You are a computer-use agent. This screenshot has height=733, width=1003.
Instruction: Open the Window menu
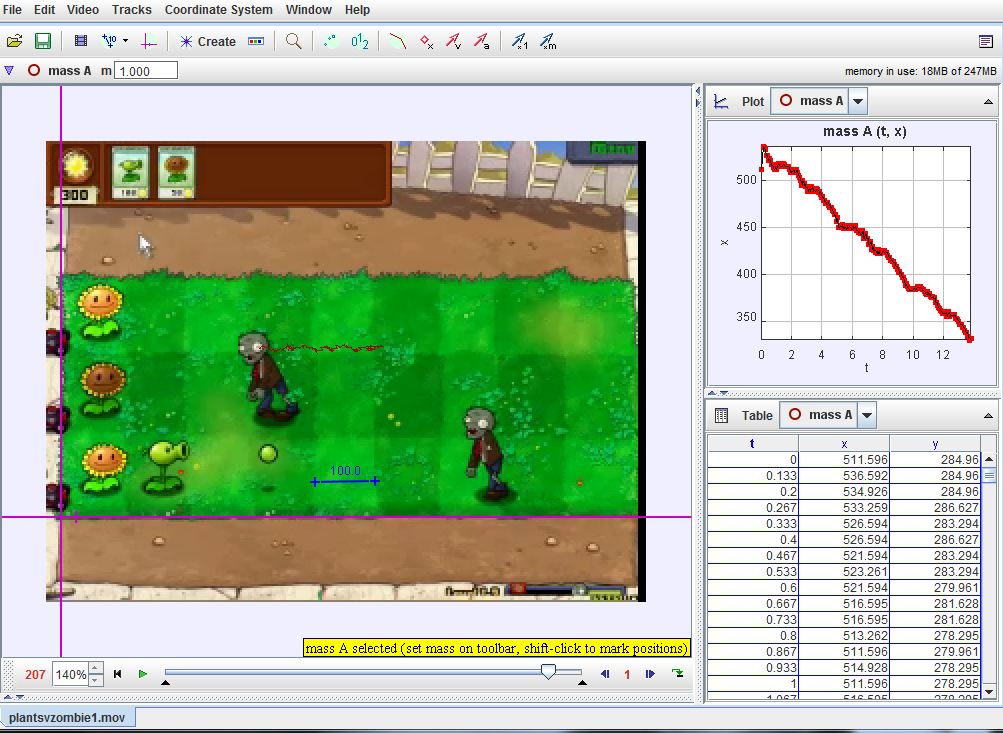pos(308,10)
